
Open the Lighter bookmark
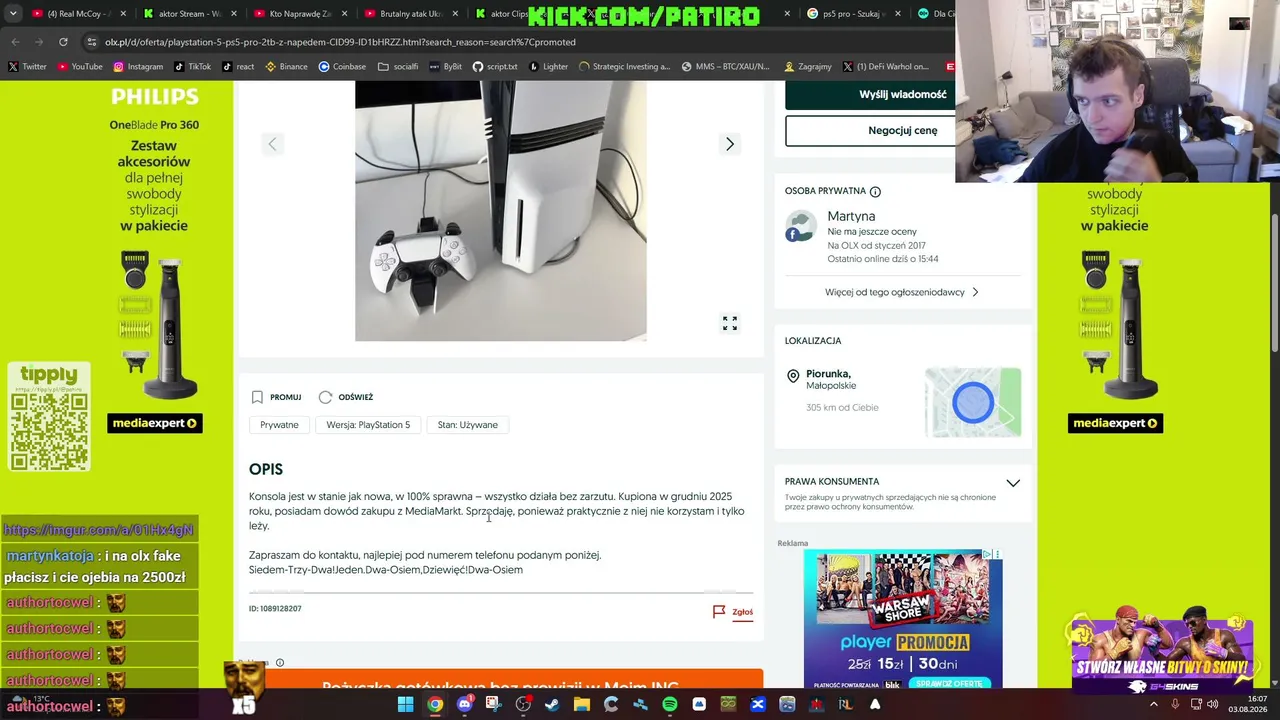pos(548,67)
